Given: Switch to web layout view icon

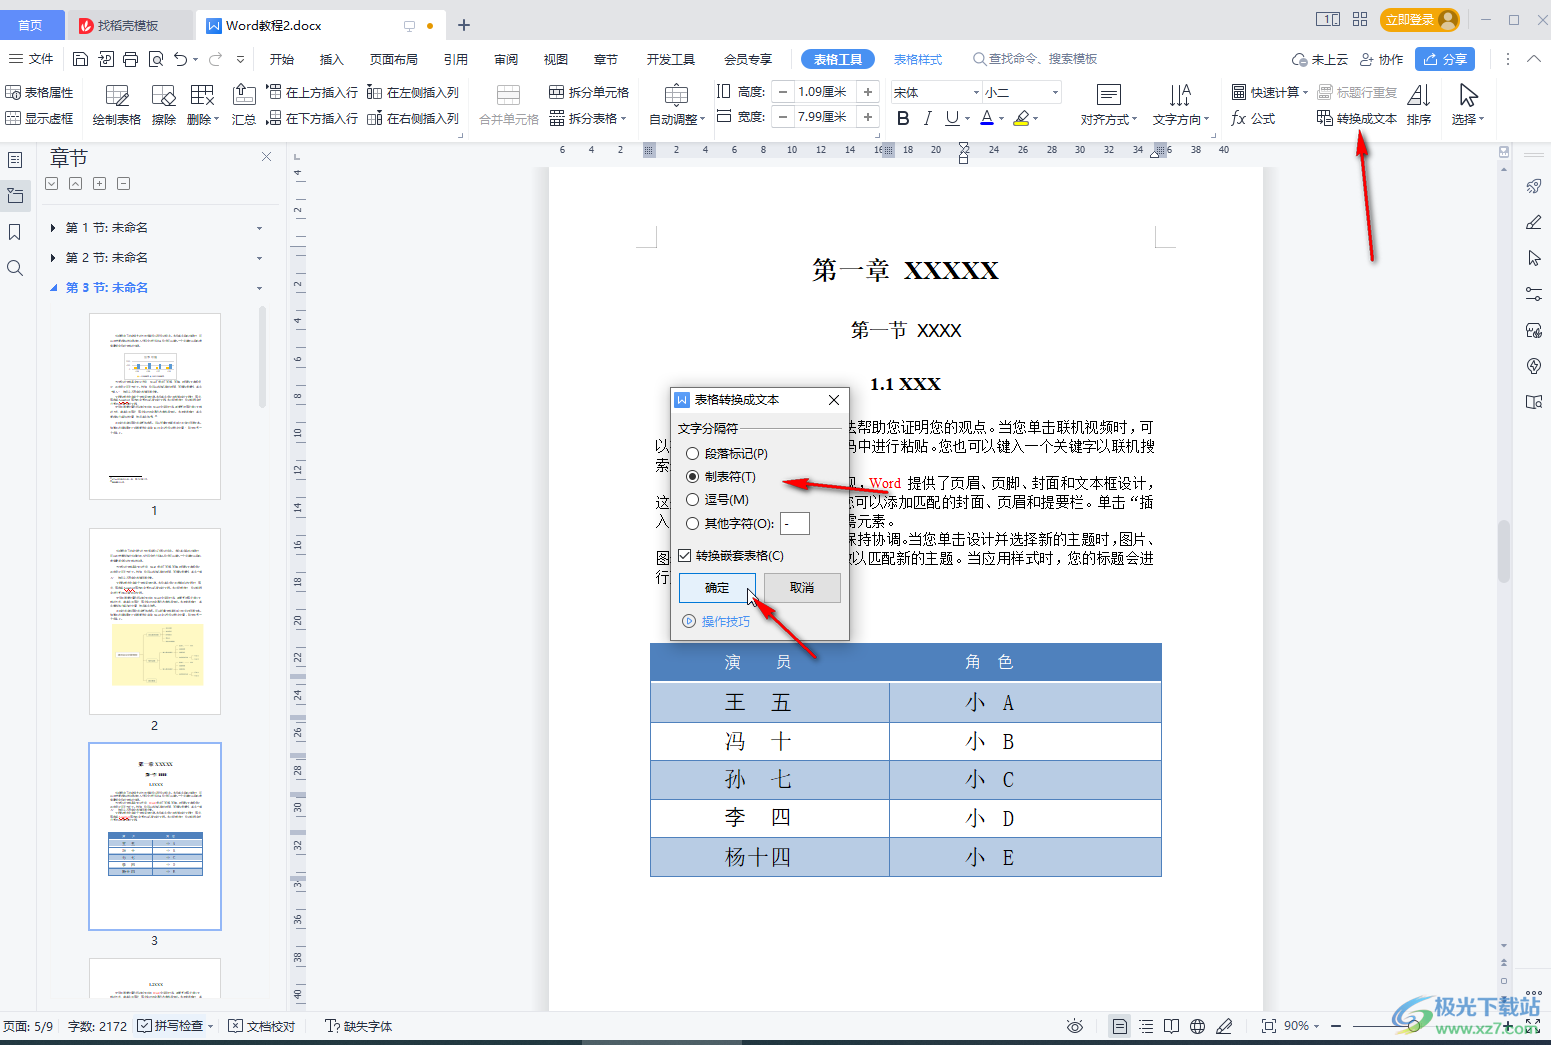Looking at the screenshot, I should pyautogui.click(x=1197, y=1026).
